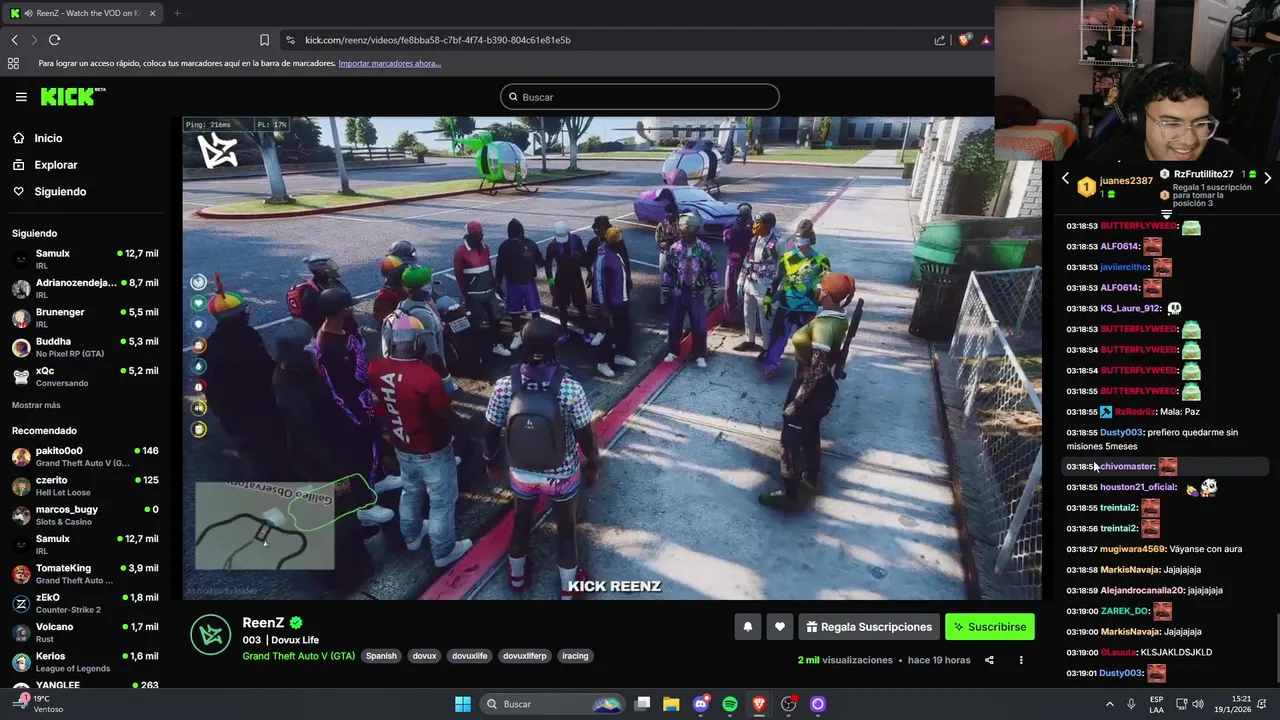Expand list with Mostrar más
This screenshot has width=1280, height=720.
(36, 405)
